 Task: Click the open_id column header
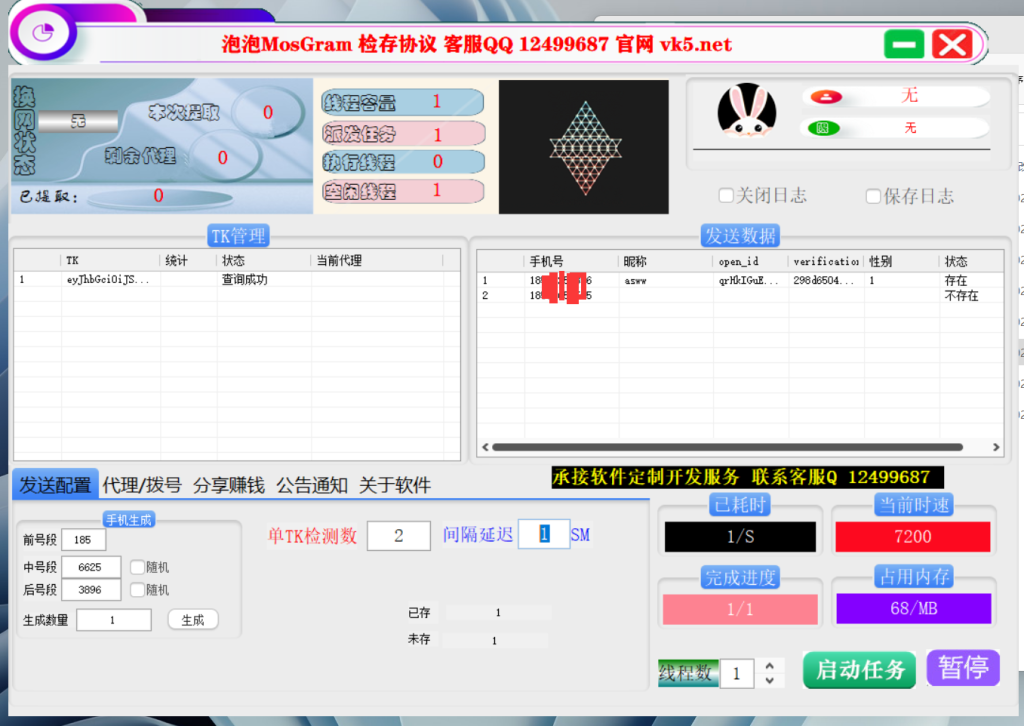coord(750,262)
